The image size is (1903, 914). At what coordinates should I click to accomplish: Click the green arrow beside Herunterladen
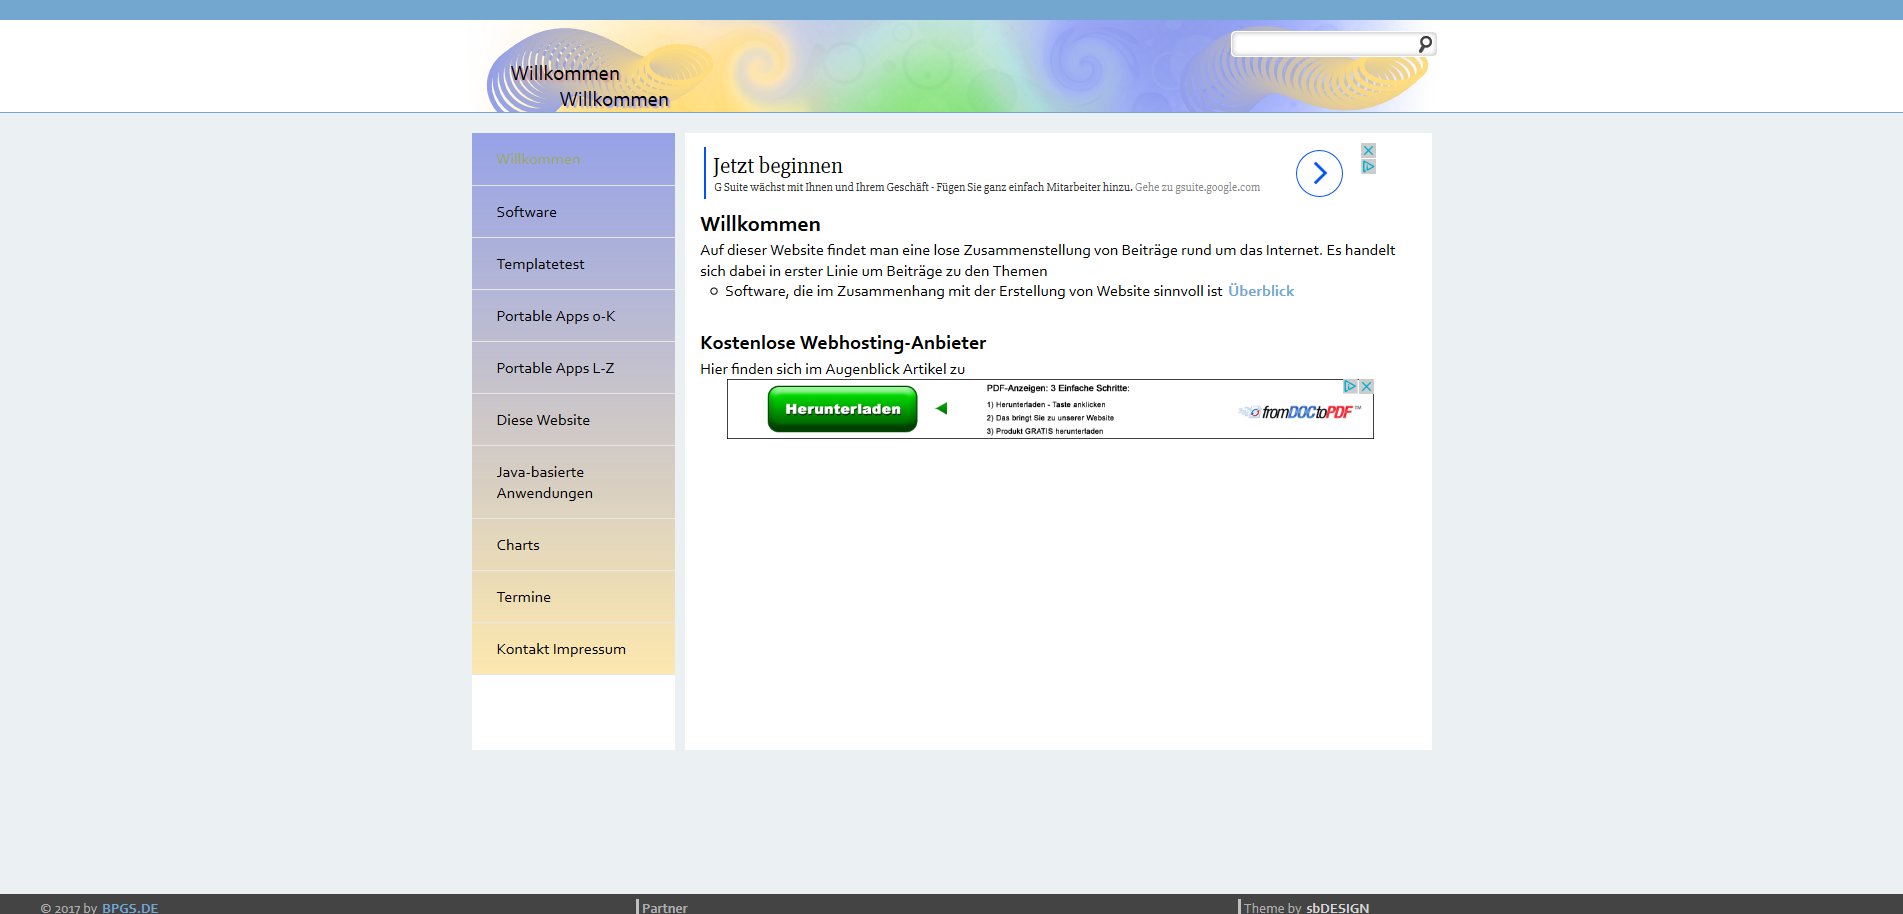pyautogui.click(x=941, y=408)
